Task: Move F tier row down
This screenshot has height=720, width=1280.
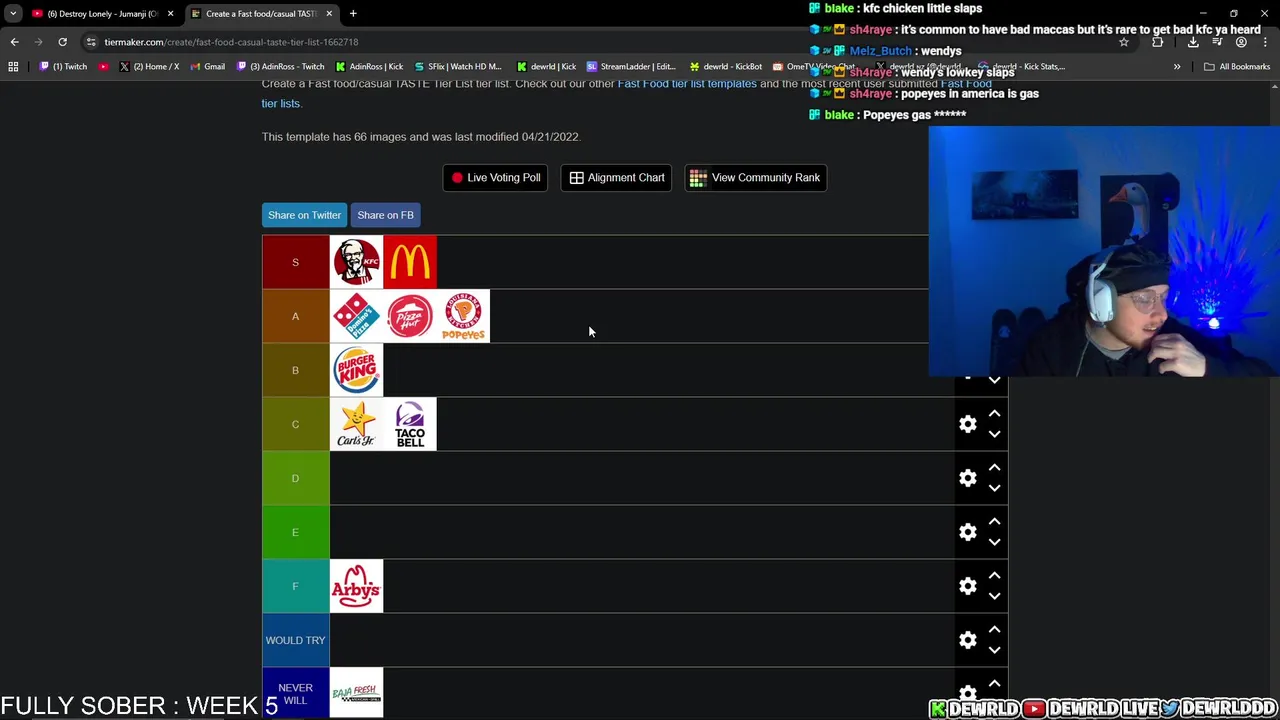Action: click(994, 596)
